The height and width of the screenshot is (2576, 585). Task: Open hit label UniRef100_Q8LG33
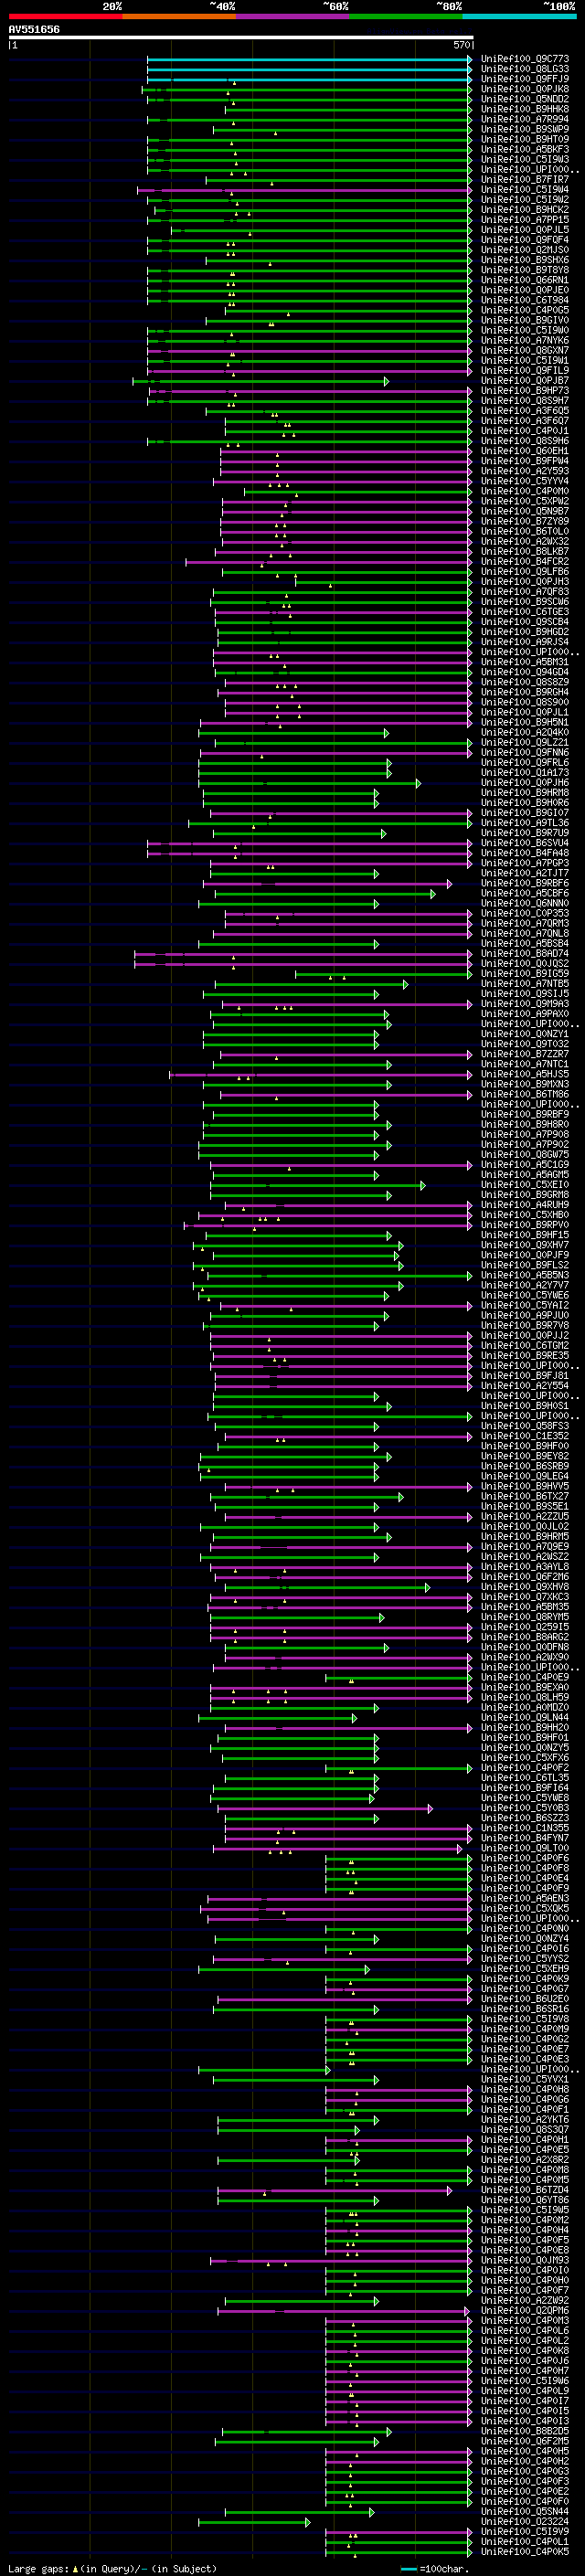(x=525, y=69)
